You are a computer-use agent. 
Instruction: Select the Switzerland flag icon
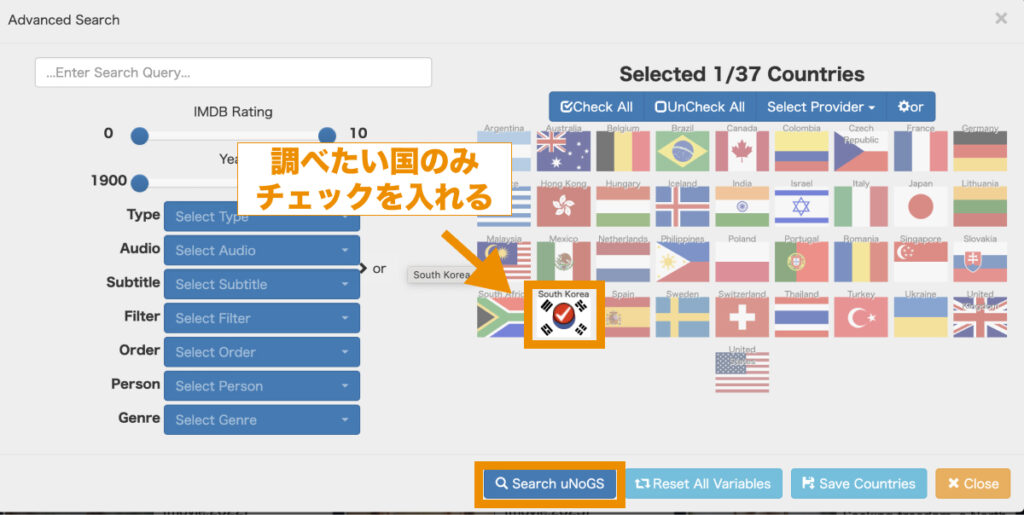point(742,317)
